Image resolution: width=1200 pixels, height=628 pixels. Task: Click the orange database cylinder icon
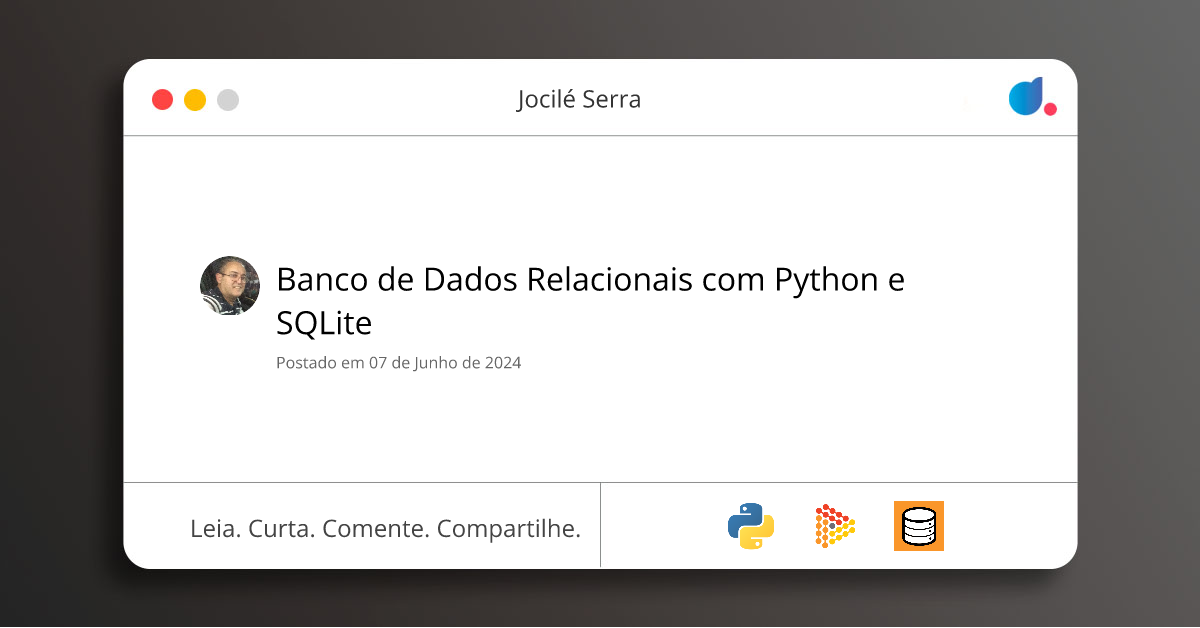(918, 526)
